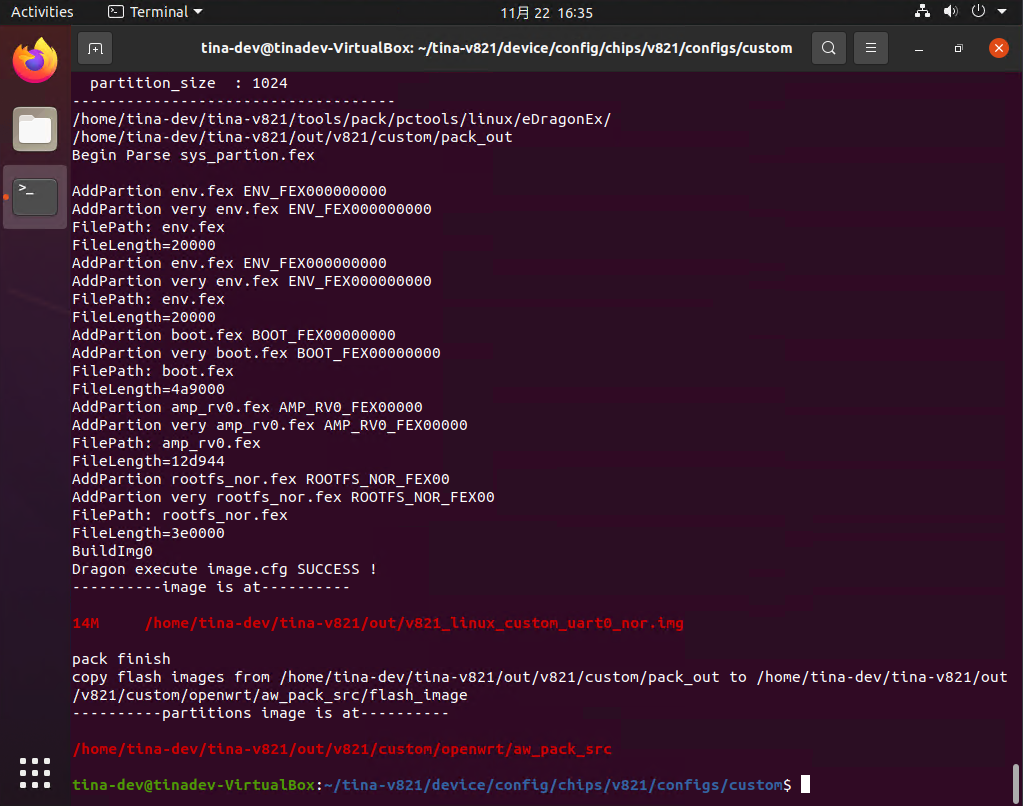This screenshot has height=806, width=1023.
Task: Click 'FilePath: amp_rv0.fex' line
Action: click(x=166, y=443)
